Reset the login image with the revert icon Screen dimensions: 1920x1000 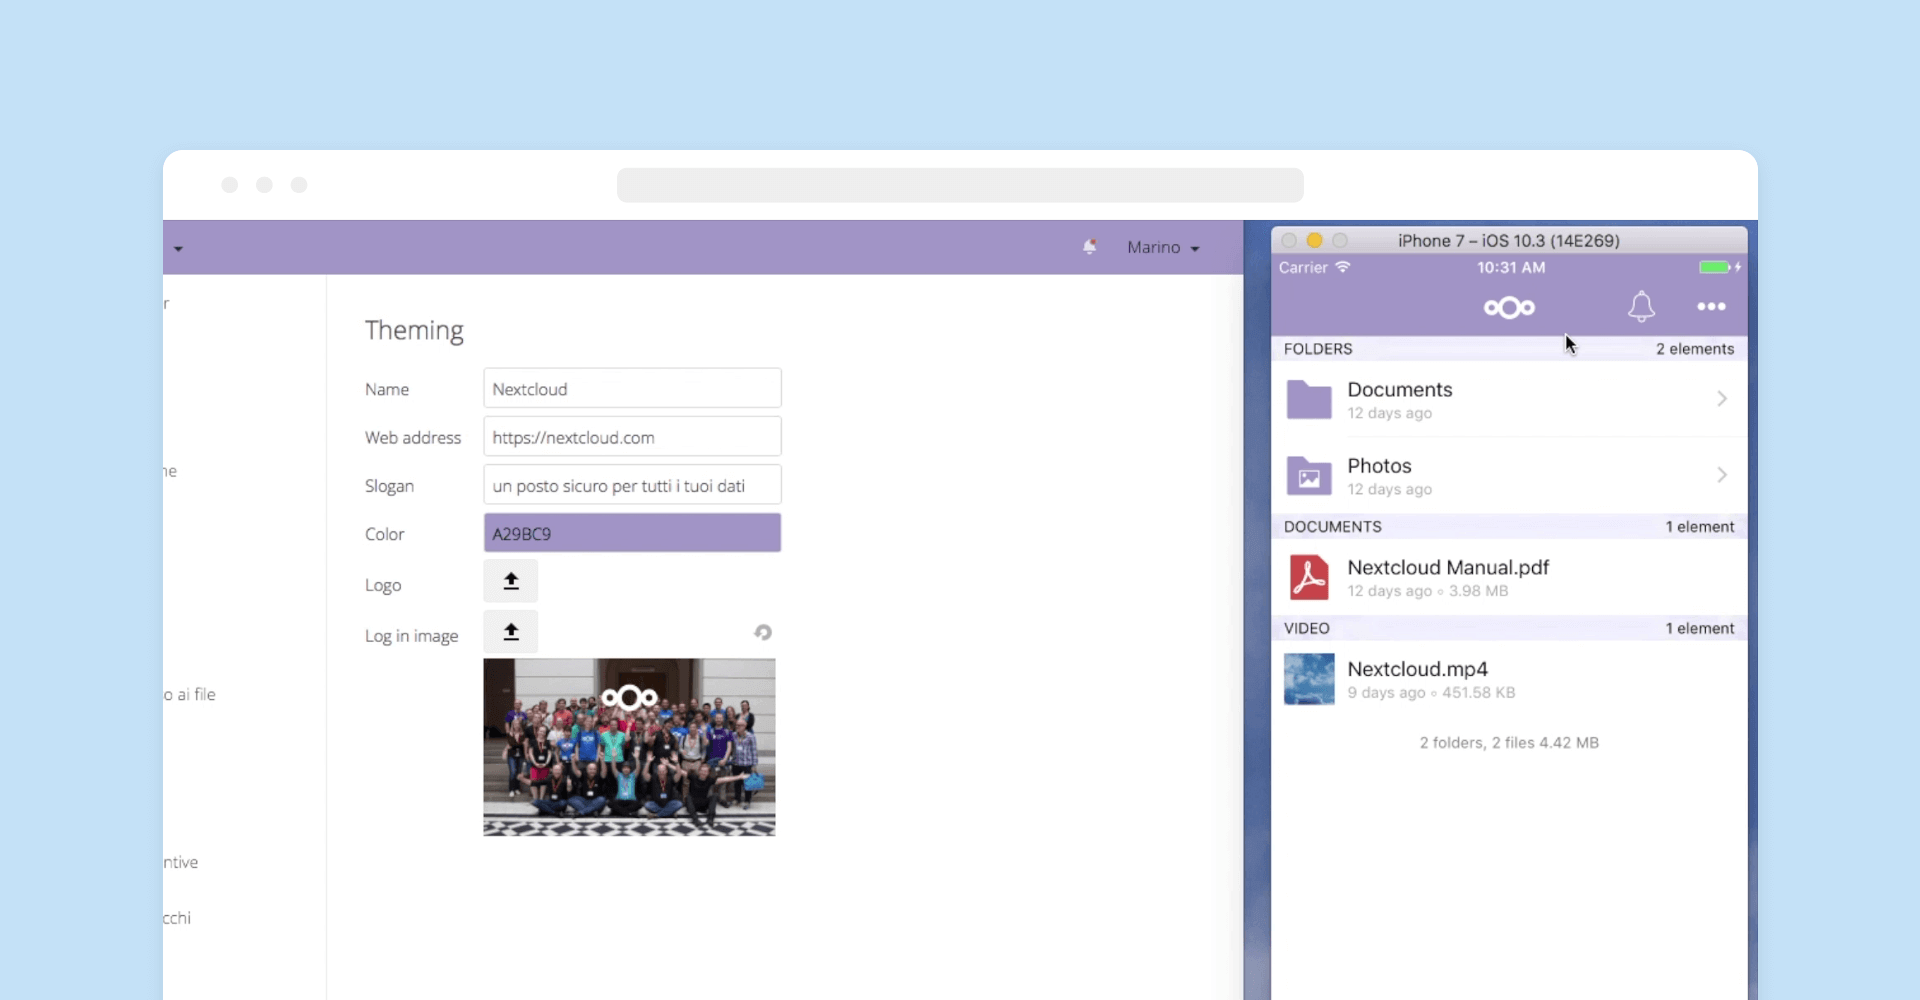pyautogui.click(x=763, y=633)
